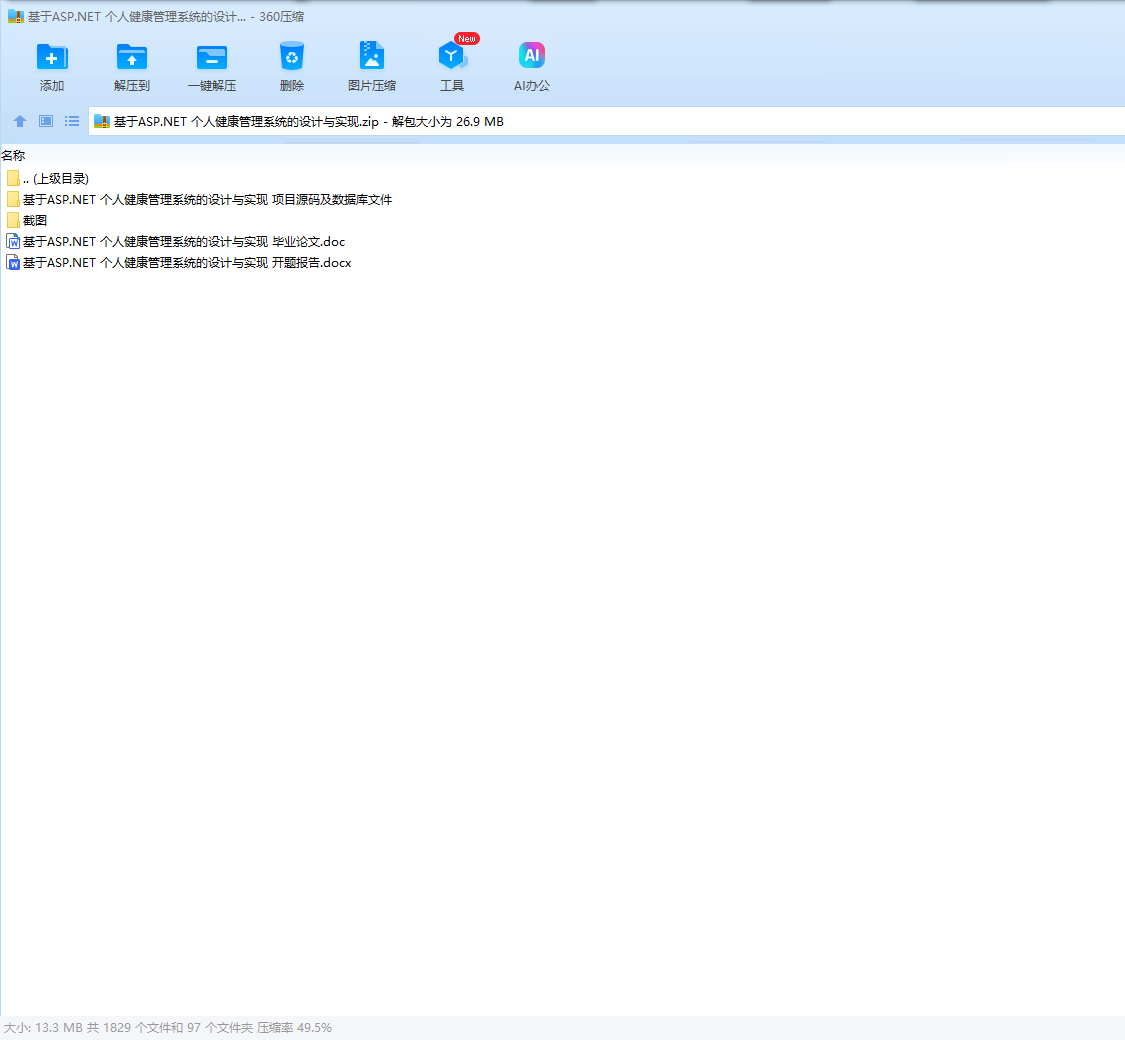Click the 删除 (Delete) trash icon
Image resolution: width=1125 pixels, height=1040 pixels.
coord(291,56)
